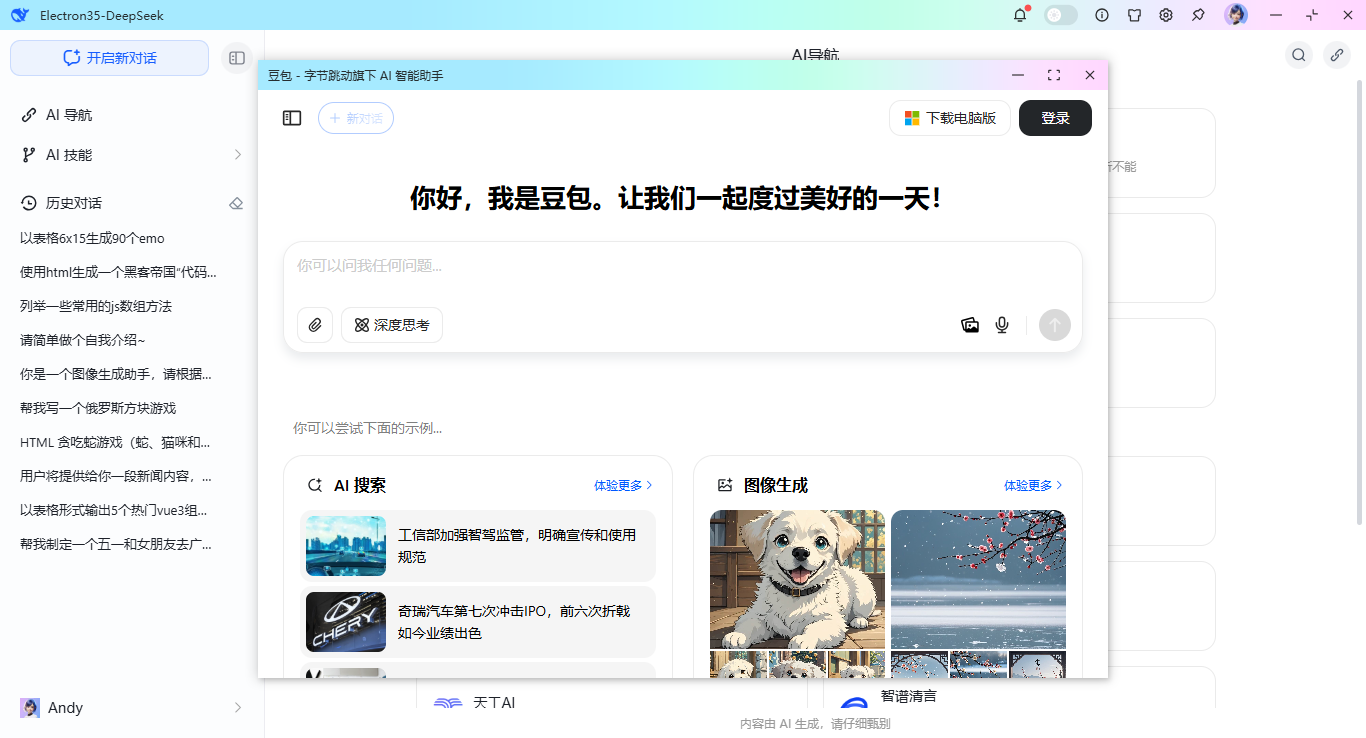The image size is (1366, 738).
Task: Click the image upload icon in input box
Action: 970,325
